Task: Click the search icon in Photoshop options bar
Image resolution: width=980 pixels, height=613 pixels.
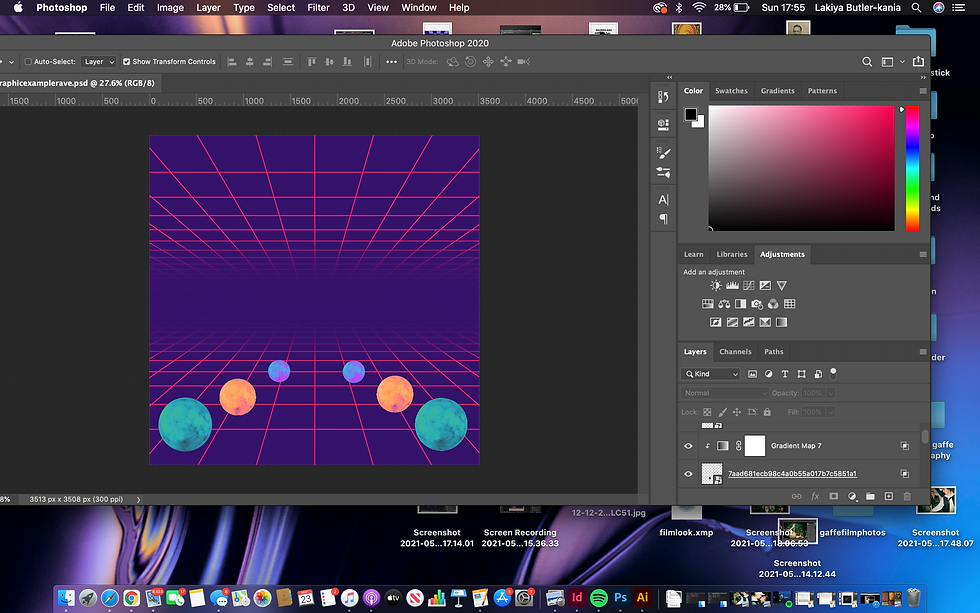Action: click(x=867, y=62)
